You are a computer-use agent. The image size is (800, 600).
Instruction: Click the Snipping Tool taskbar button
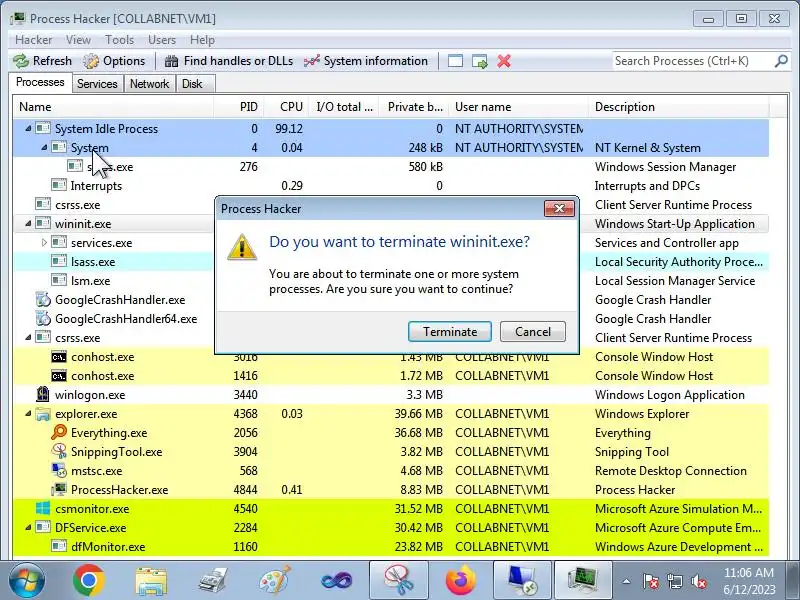click(x=398, y=580)
